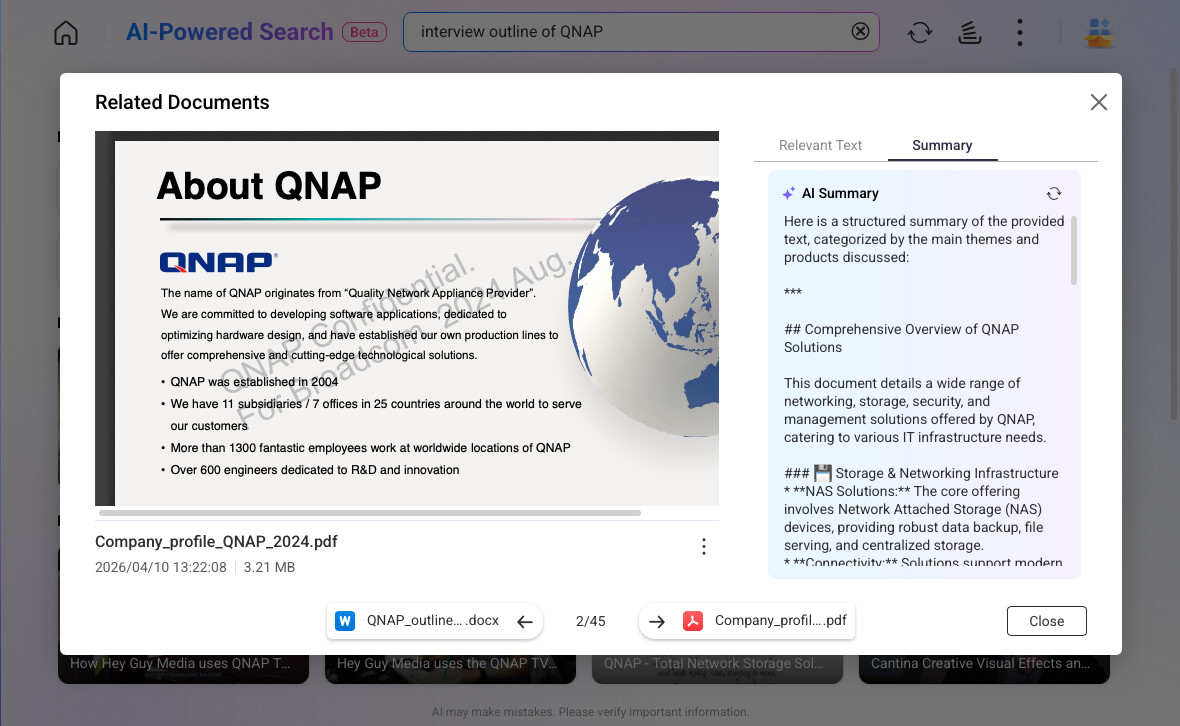Switch to the Relevant Text tab
The width and height of the screenshot is (1180, 726).
pyautogui.click(x=820, y=145)
